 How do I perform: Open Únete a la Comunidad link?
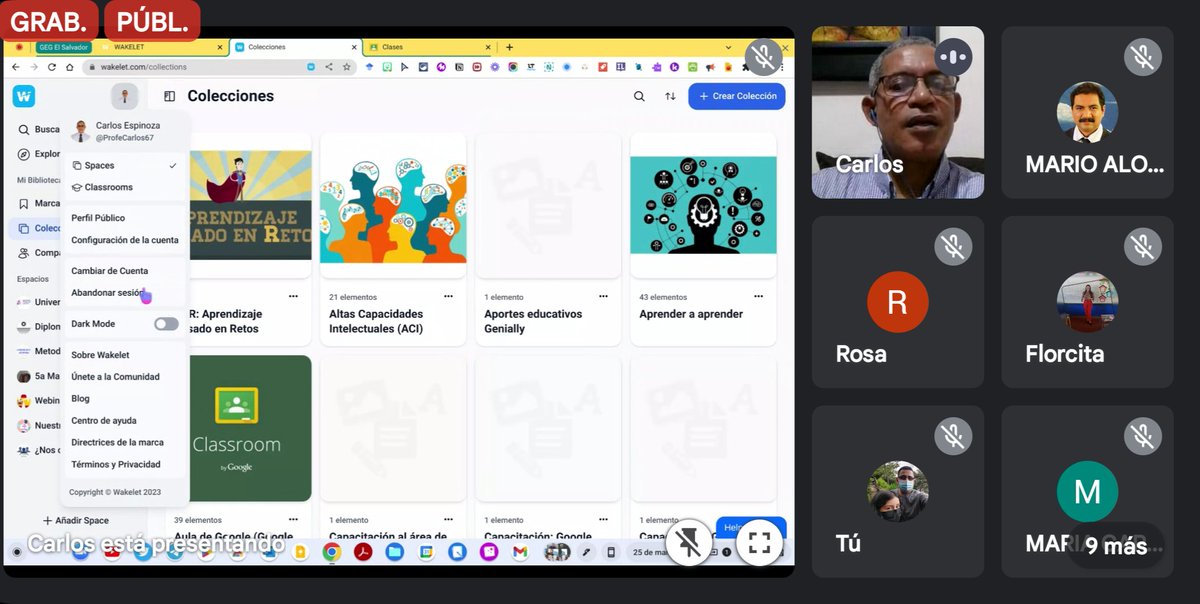coord(115,377)
